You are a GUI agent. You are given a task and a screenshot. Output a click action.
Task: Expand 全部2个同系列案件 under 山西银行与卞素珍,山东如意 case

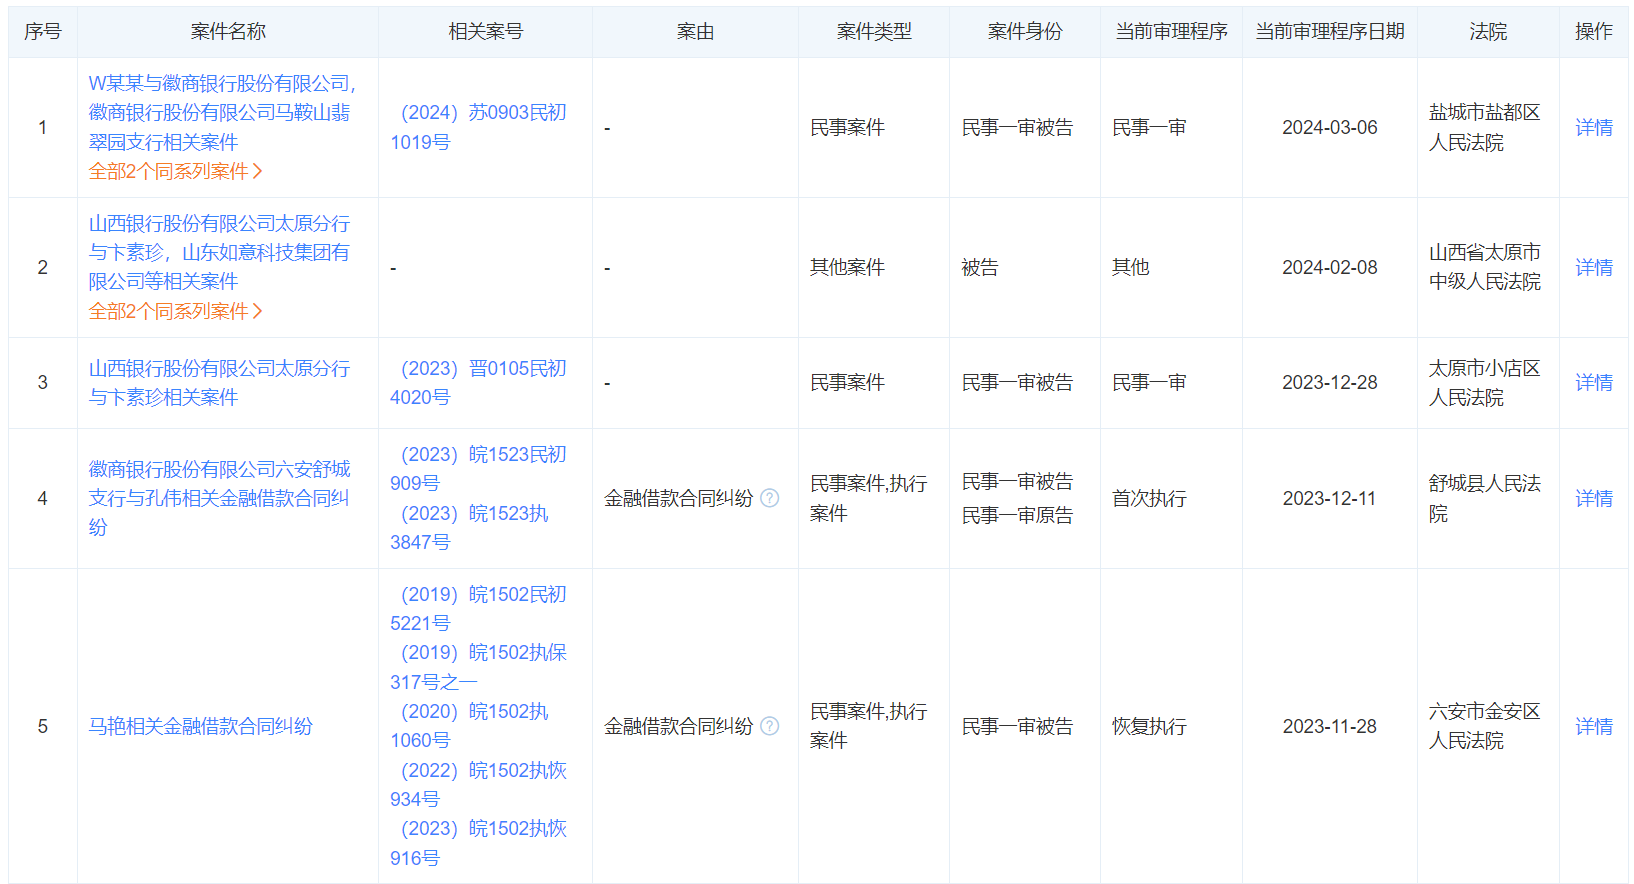tap(176, 311)
